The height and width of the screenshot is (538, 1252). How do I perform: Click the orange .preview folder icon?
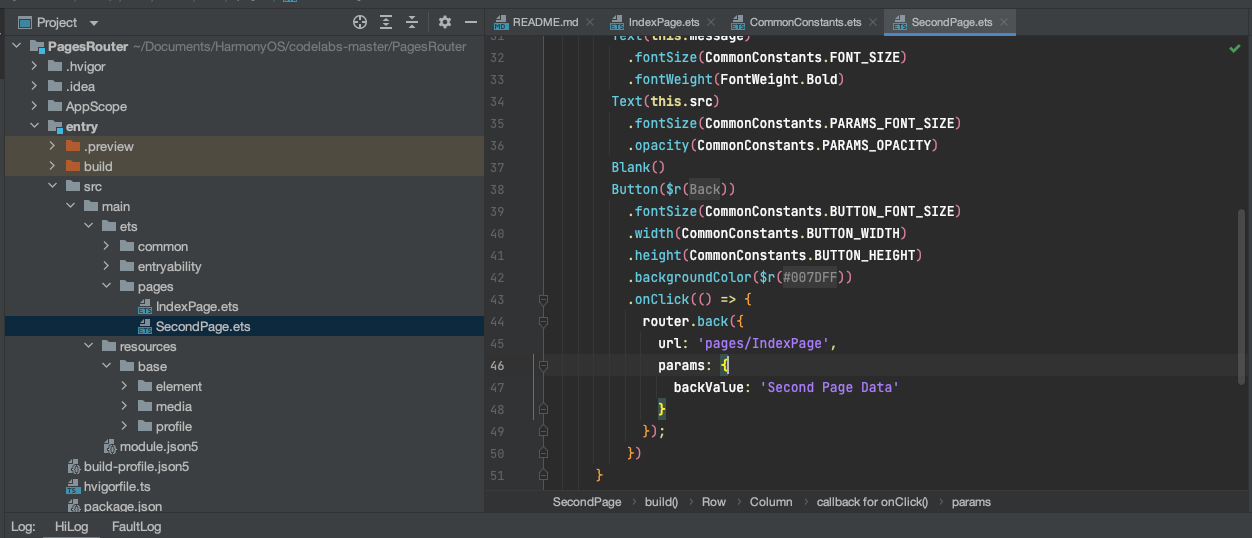click(72, 146)
